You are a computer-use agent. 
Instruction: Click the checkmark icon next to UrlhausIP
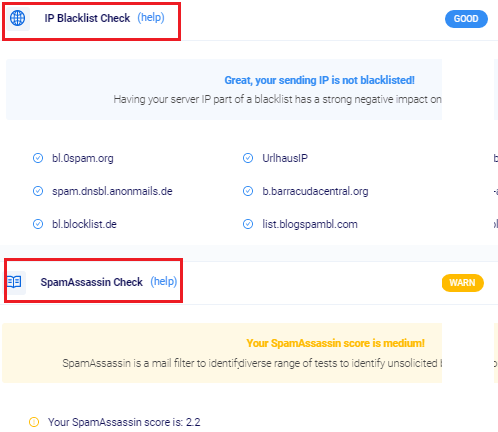[x=248, y=158]
